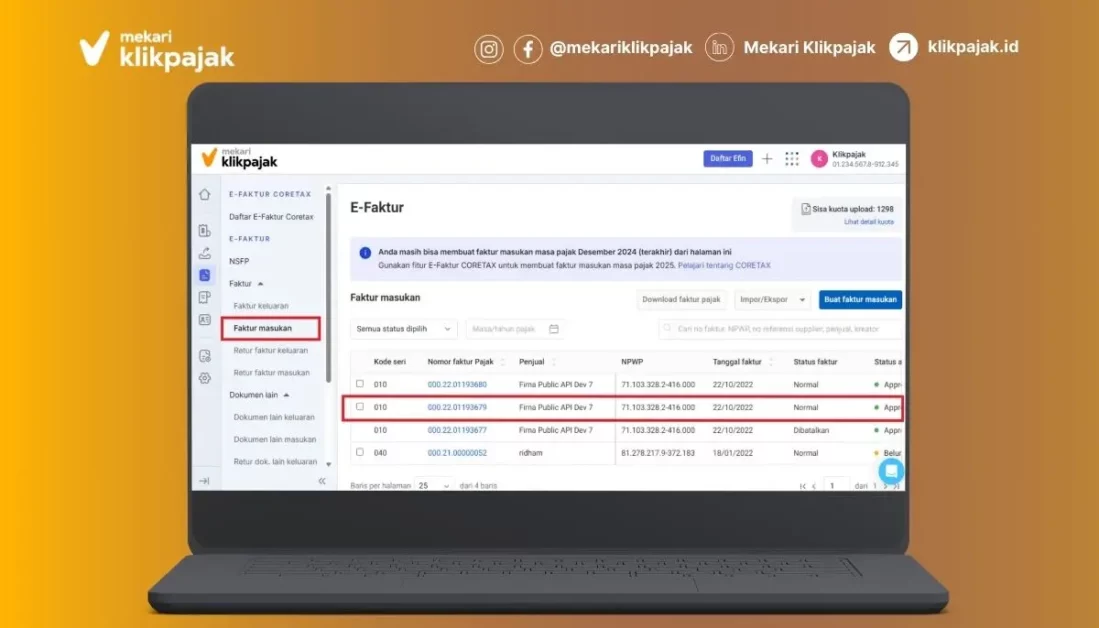Open Lihat detail kuota link
This screenshot has height=628, width=1099.
(x=868, y=221)
